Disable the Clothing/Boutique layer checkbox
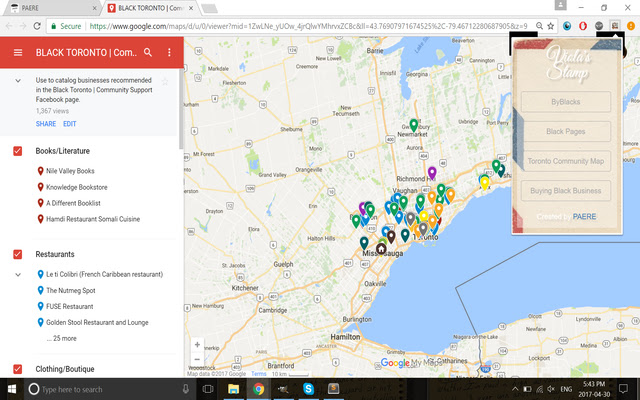 (17, 369)
